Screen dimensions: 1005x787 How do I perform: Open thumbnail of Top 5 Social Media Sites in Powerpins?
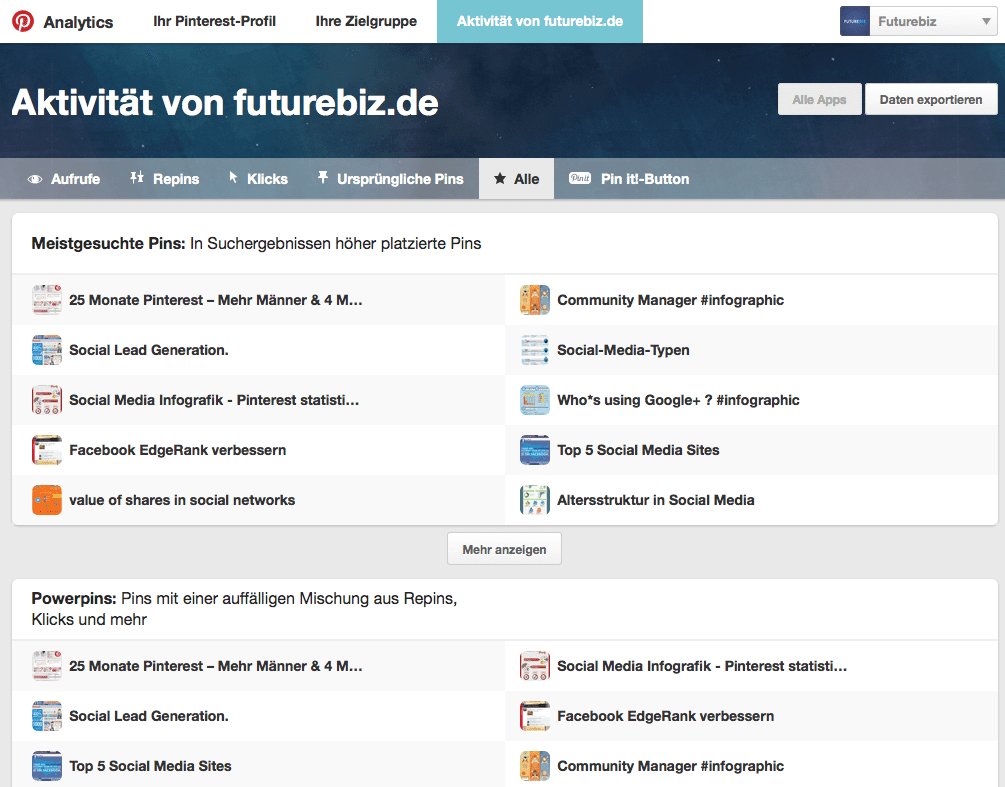[x=47, y=766]
